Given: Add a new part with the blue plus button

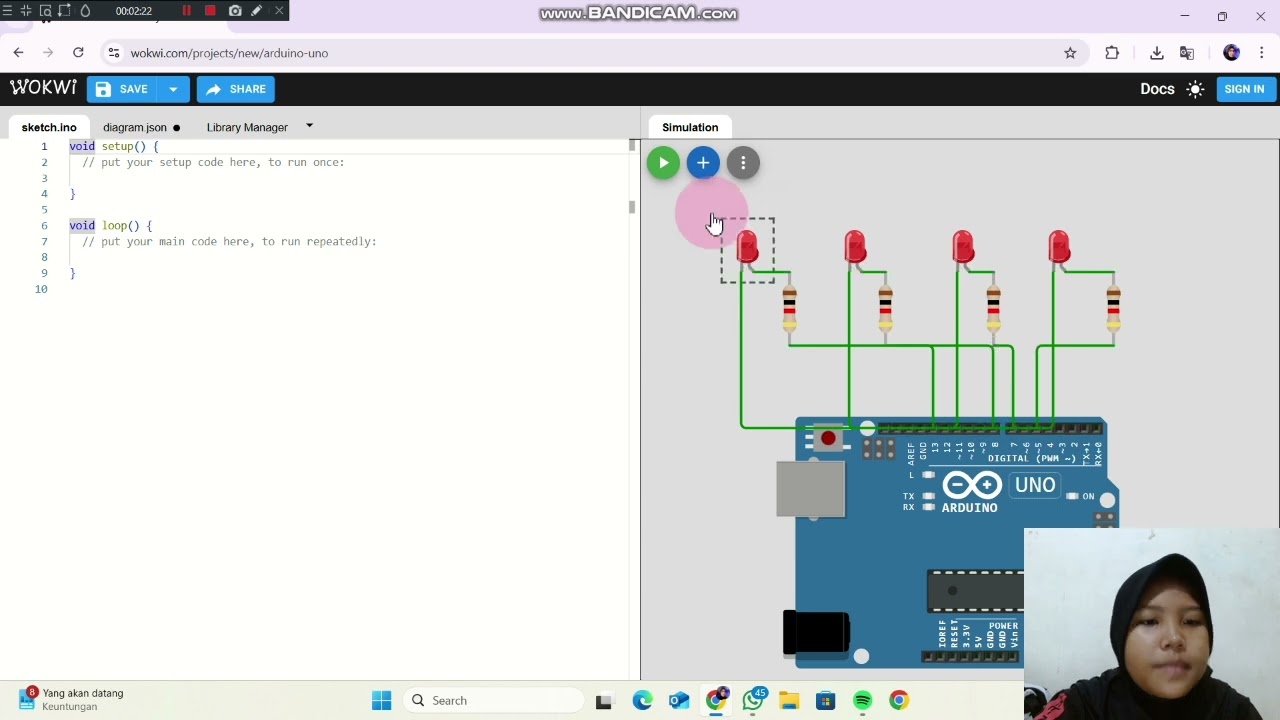Looking at the screenshot, I should [x=703, y=163].
